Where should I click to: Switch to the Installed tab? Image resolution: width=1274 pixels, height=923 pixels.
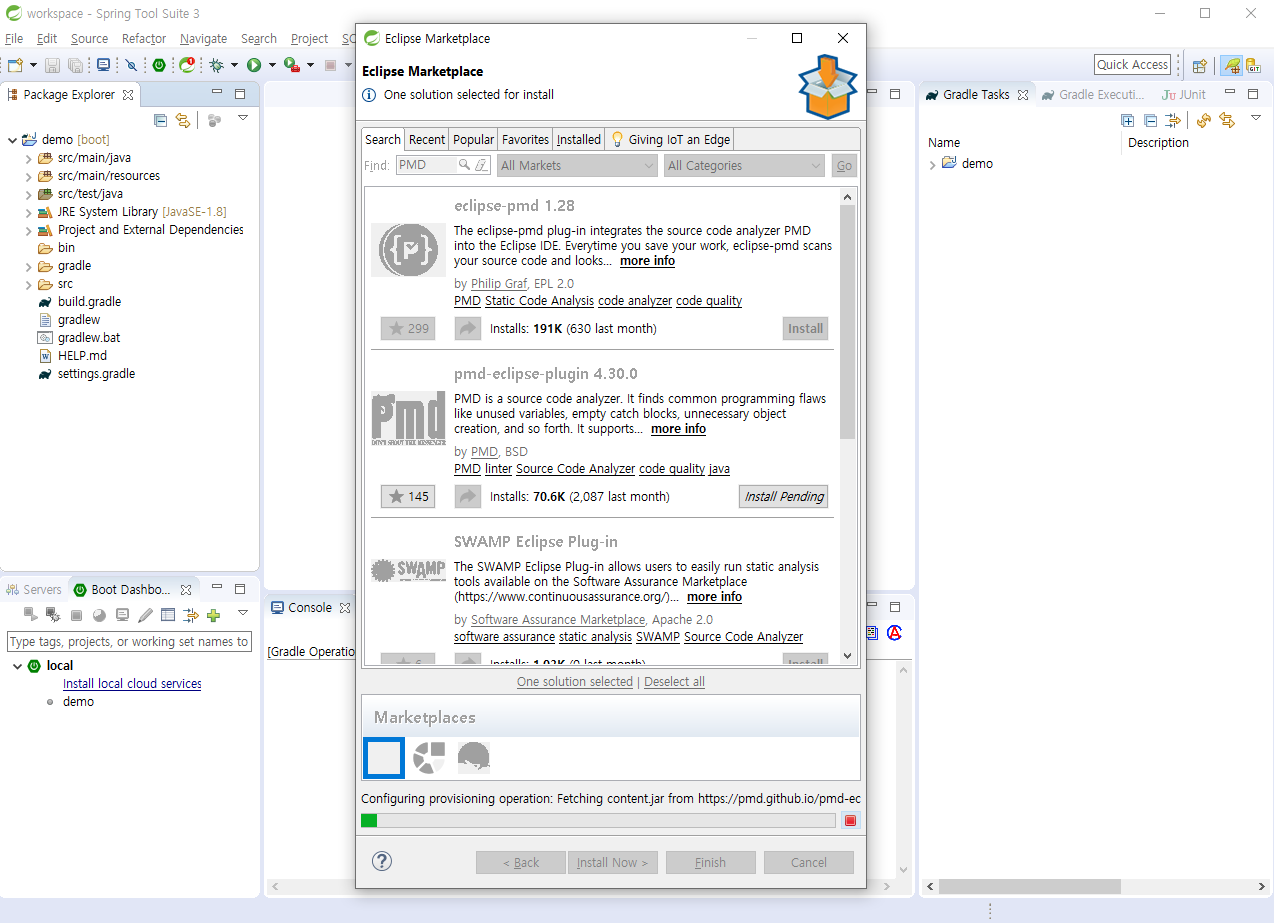coord(579,139)
